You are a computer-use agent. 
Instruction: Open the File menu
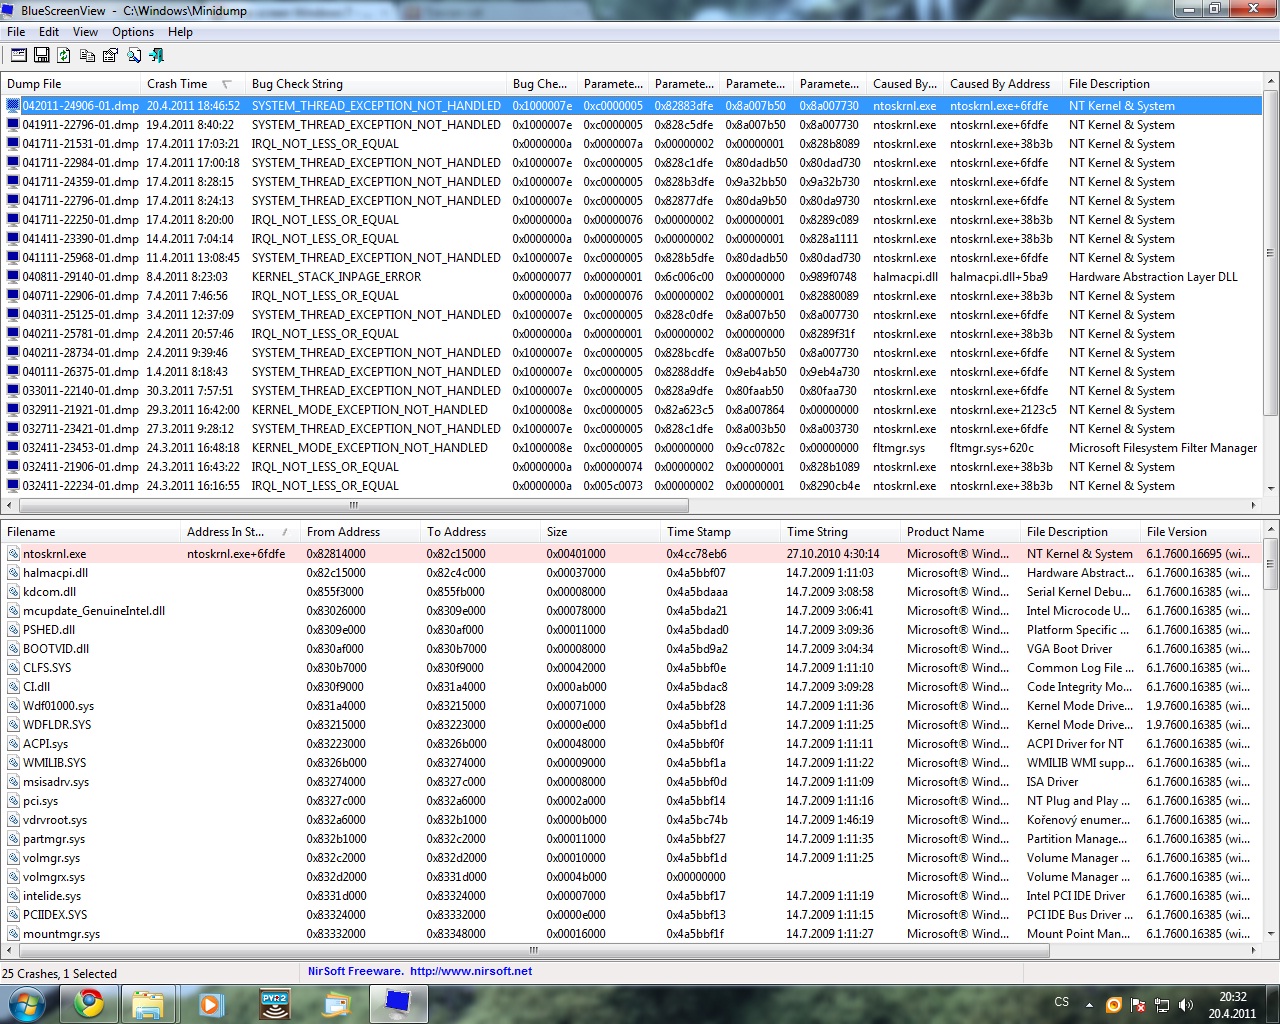tap(16, 32)
